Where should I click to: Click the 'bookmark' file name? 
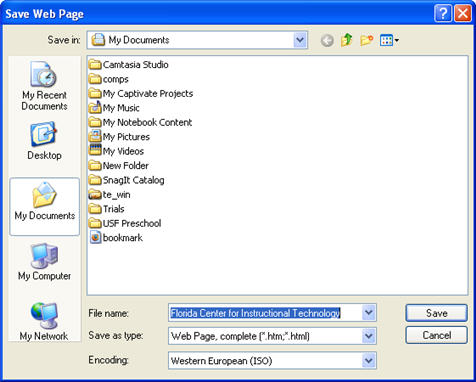tap(123, 238)
